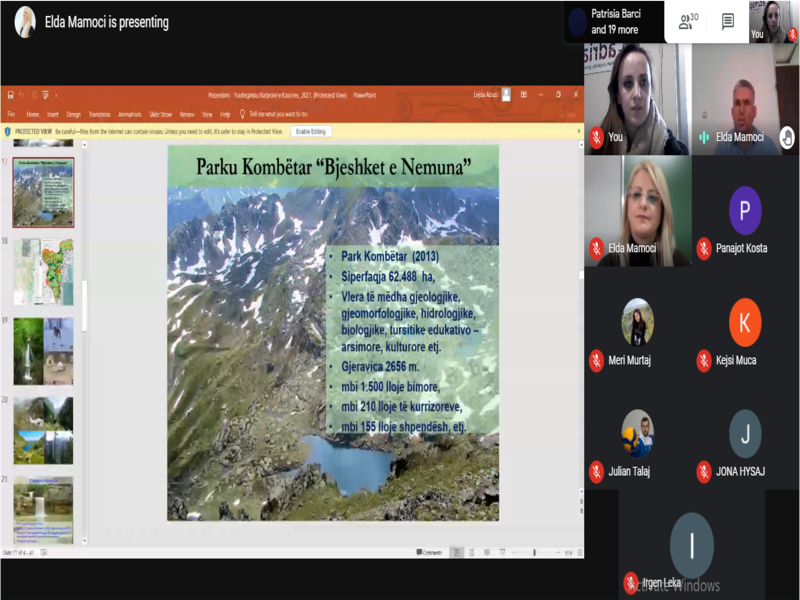The image size is (800, 600).
Task: Open the Help ribbon tab
Action: click(225, 114)
